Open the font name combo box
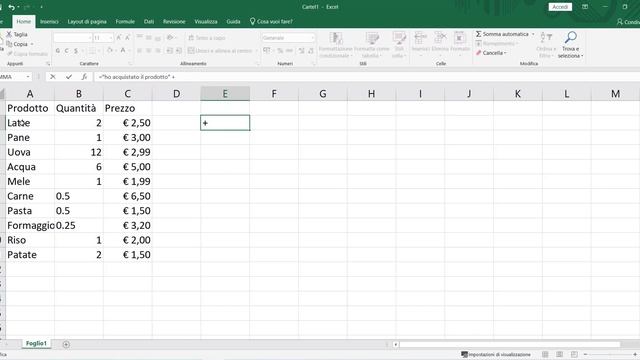Screen dimensions: 640x360 (x=73, y=38)
